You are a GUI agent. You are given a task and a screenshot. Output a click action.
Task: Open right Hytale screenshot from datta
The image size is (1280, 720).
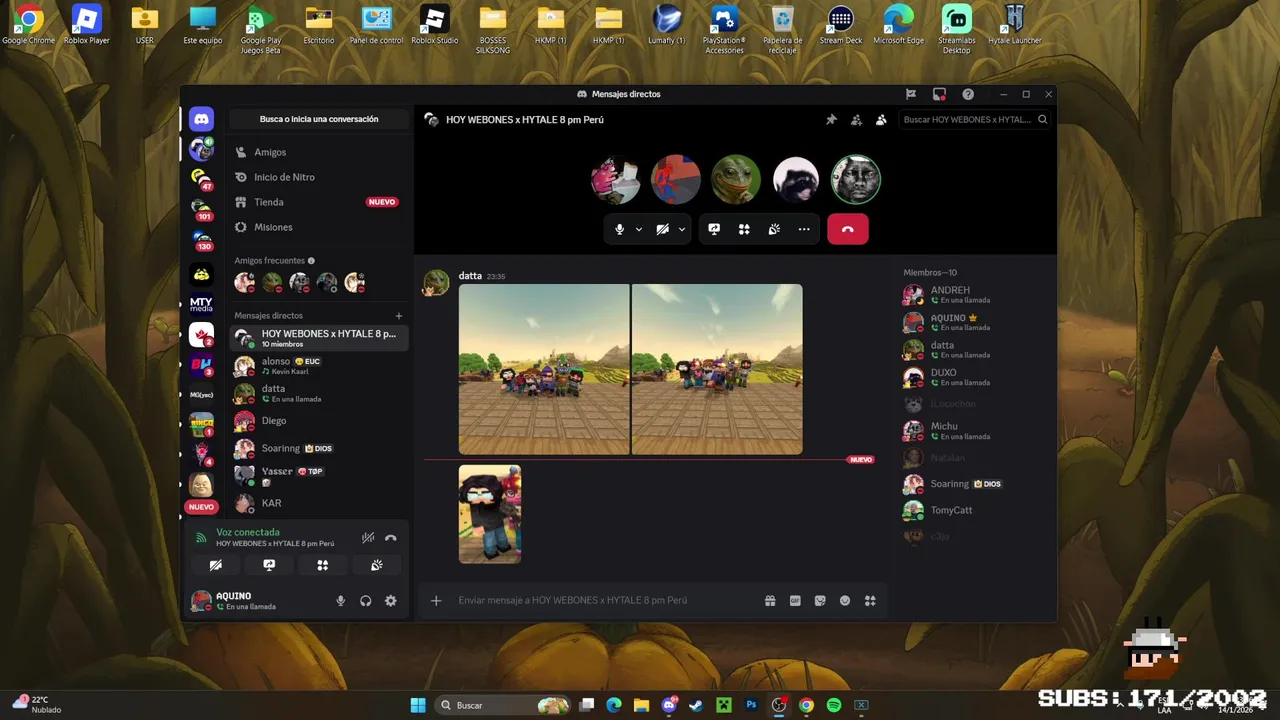point(717,369)
